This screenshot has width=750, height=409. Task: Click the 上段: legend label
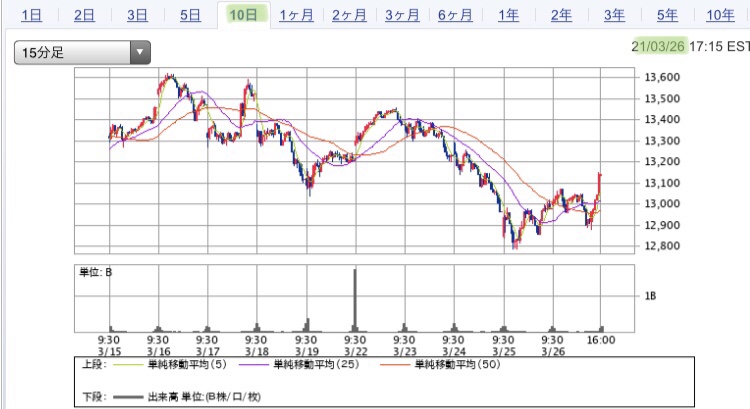pos(94,365)
